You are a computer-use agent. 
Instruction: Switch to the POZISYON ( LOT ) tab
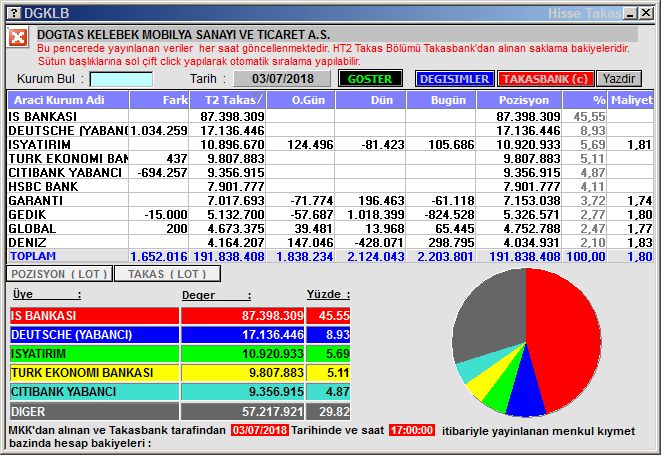tap(59, 274)
